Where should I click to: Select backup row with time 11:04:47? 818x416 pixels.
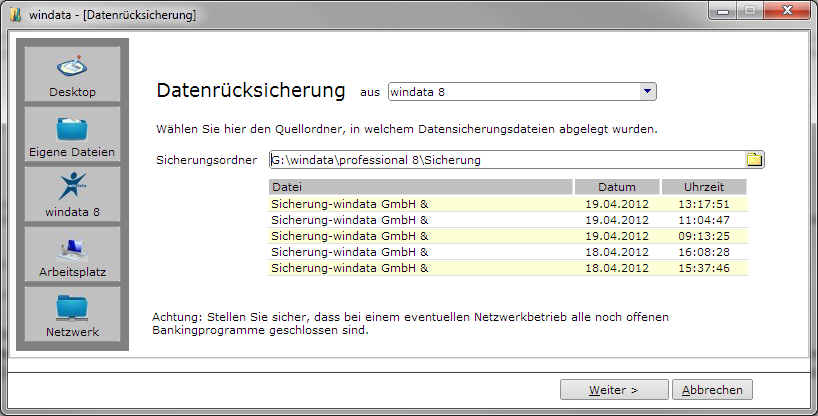508,220
